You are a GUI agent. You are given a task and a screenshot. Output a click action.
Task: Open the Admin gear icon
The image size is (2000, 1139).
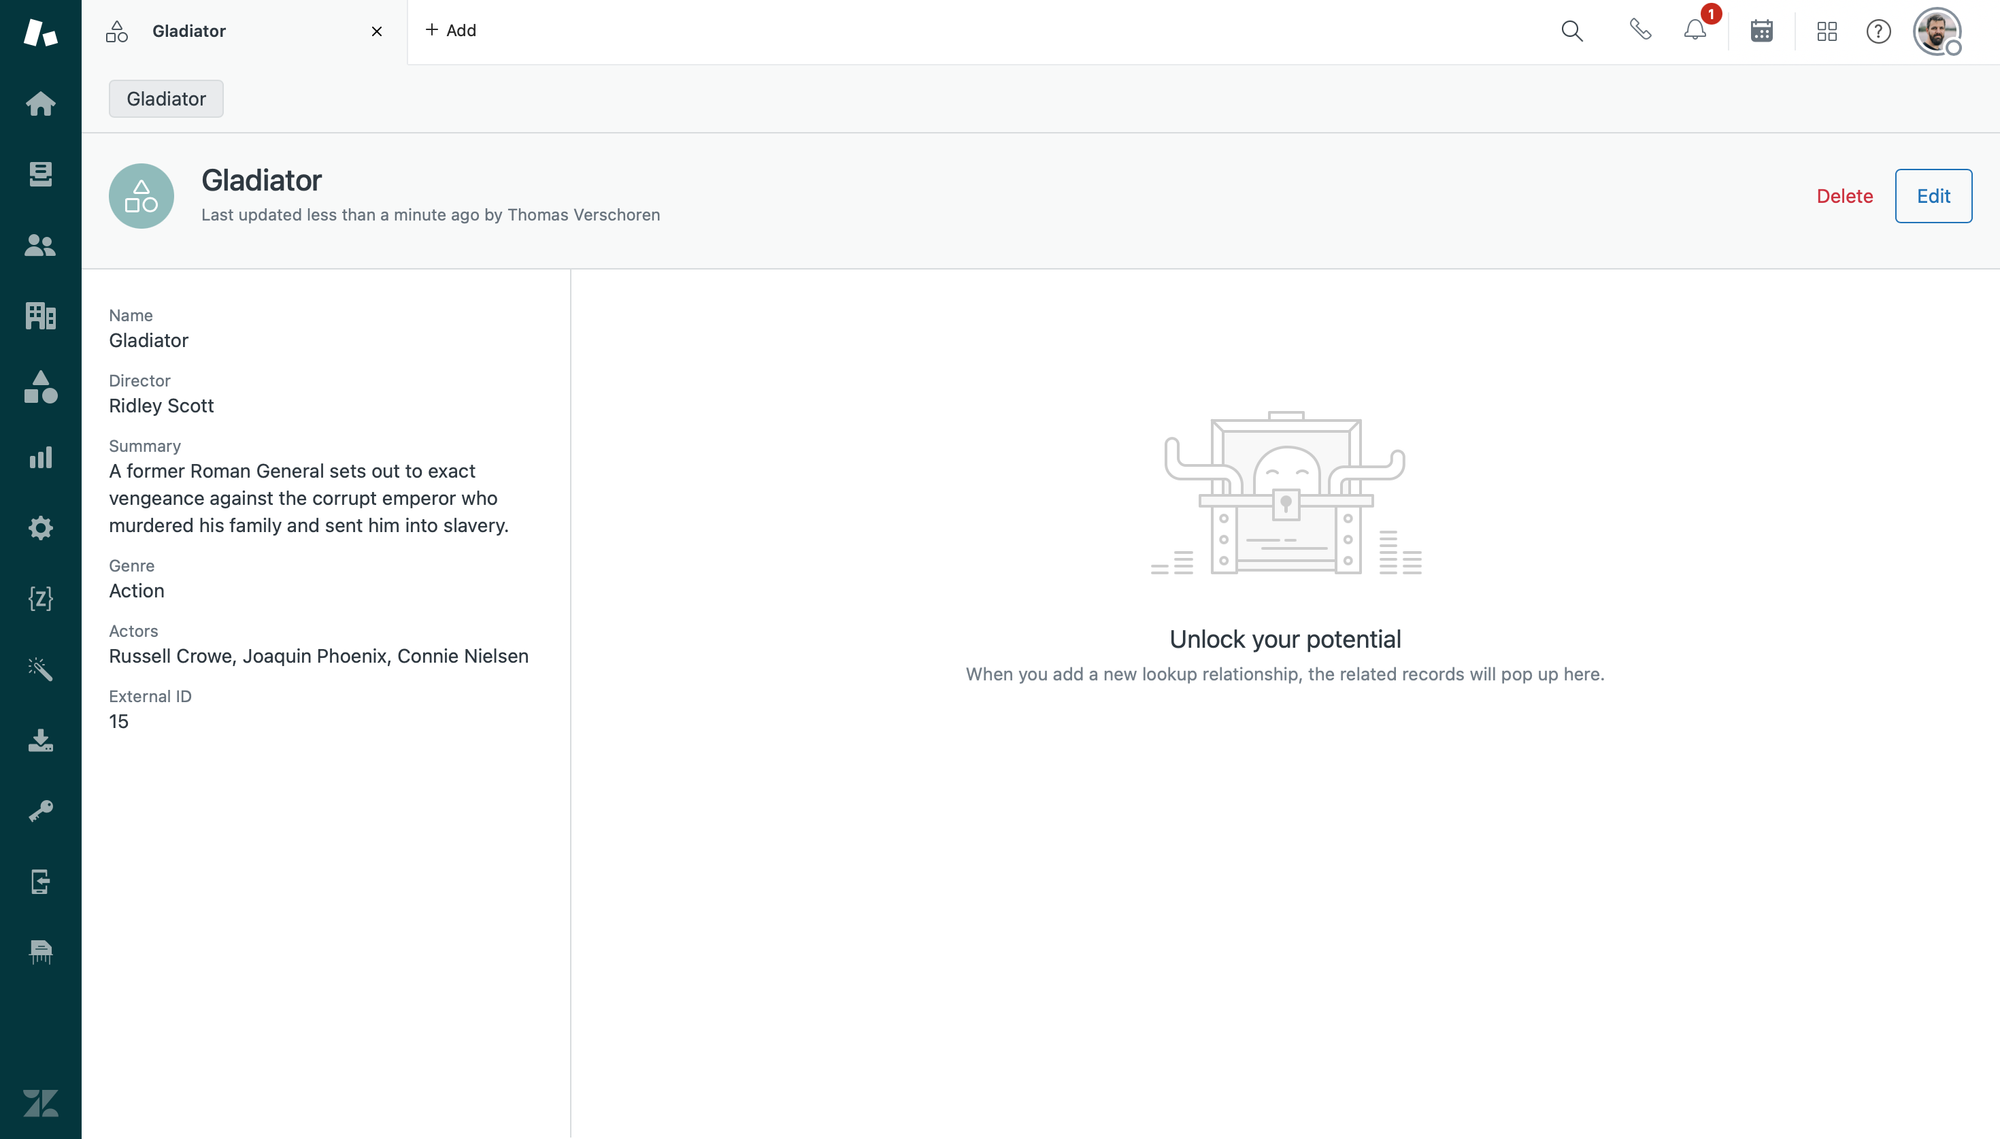pos(40,528)
